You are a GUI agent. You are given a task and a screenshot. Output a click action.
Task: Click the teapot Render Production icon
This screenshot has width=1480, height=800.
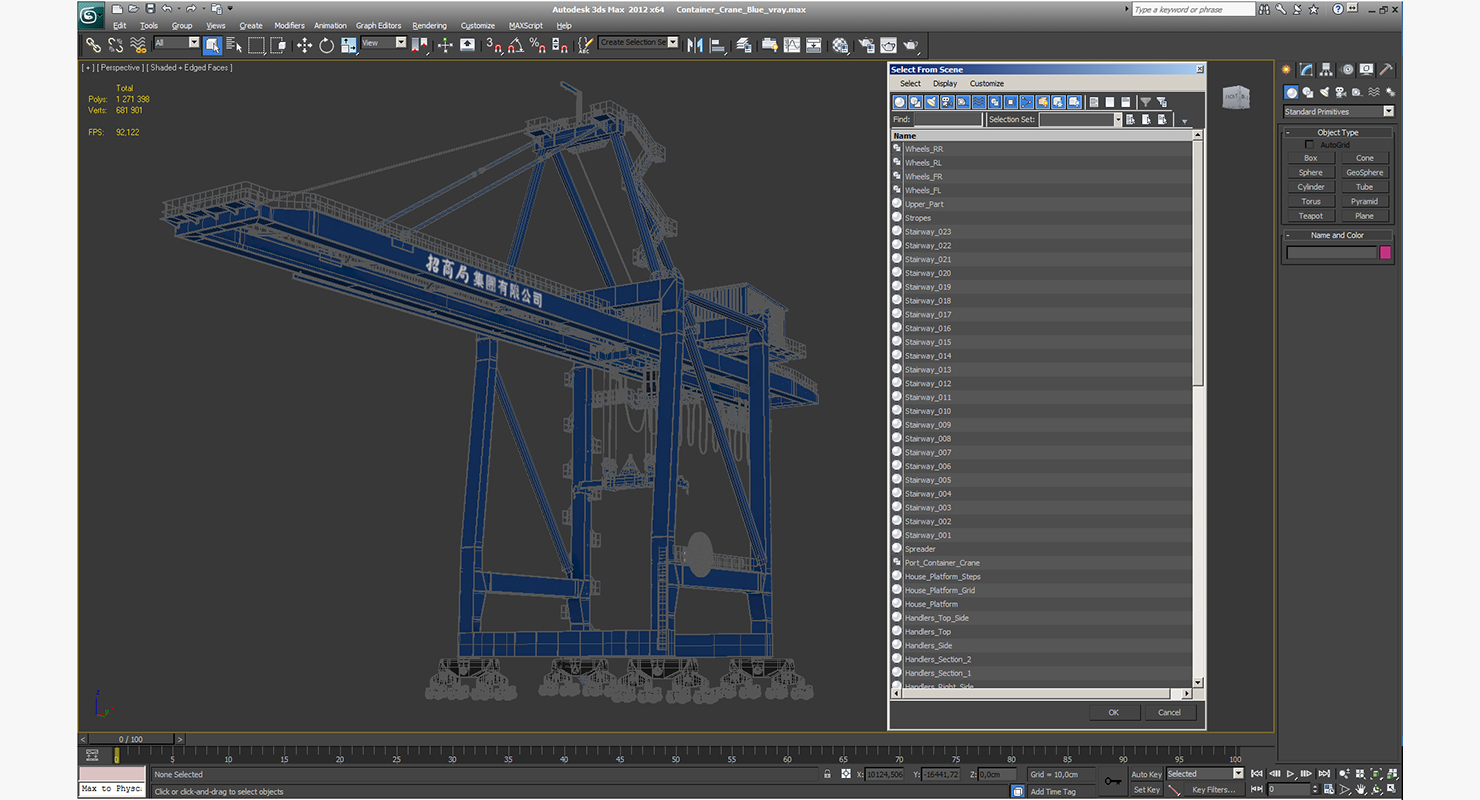tap(911, 45)
